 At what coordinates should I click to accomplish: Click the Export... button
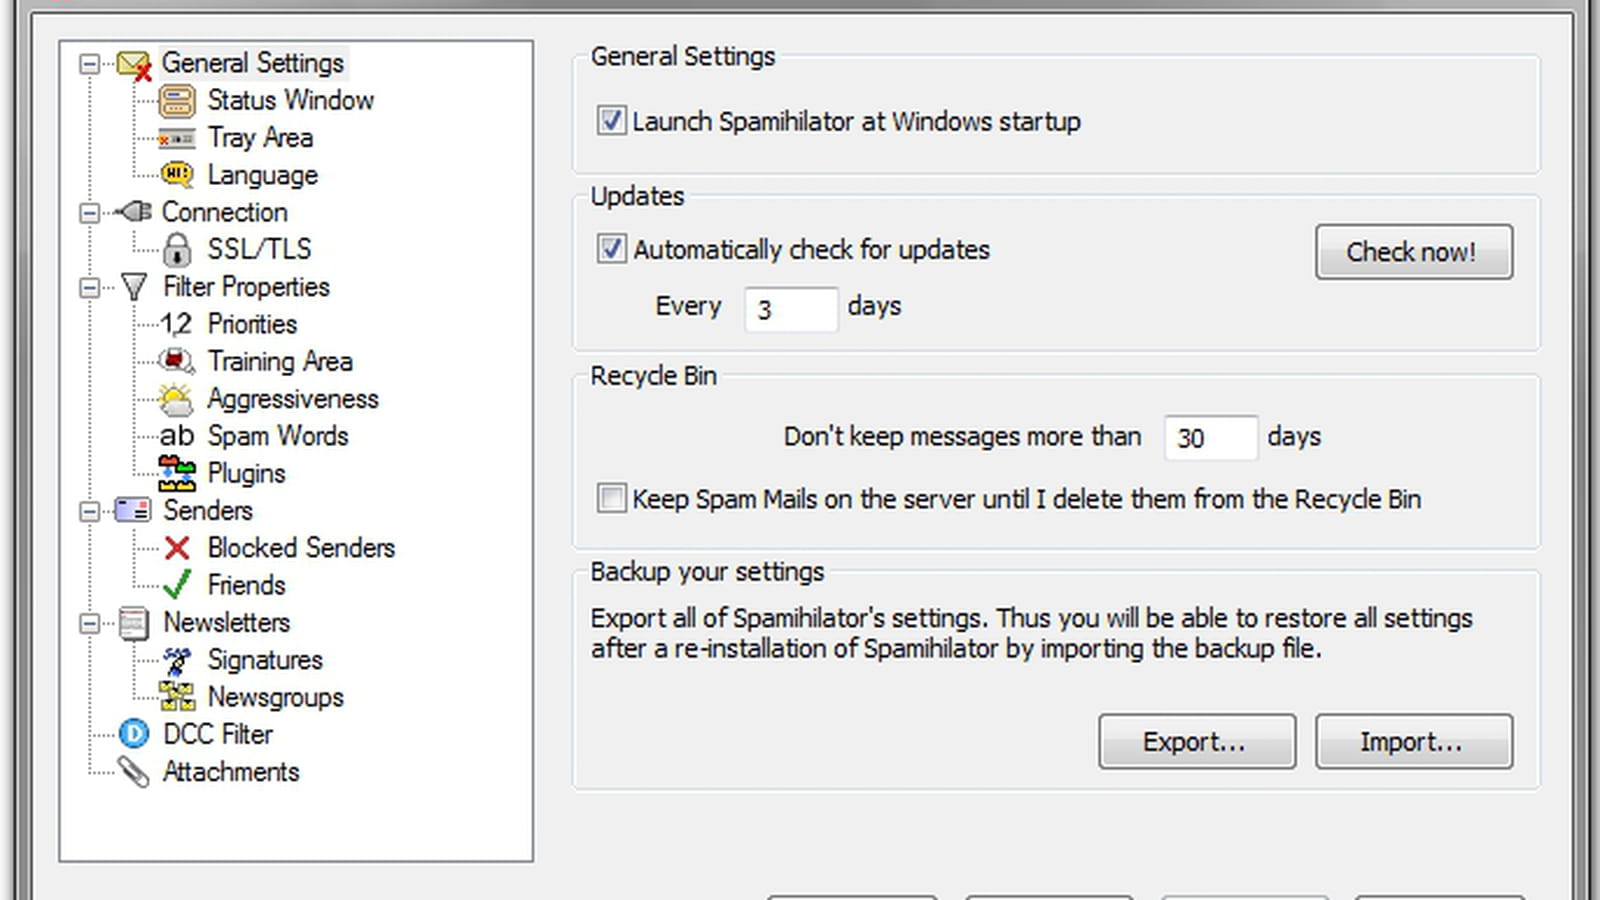(1197, 741)
